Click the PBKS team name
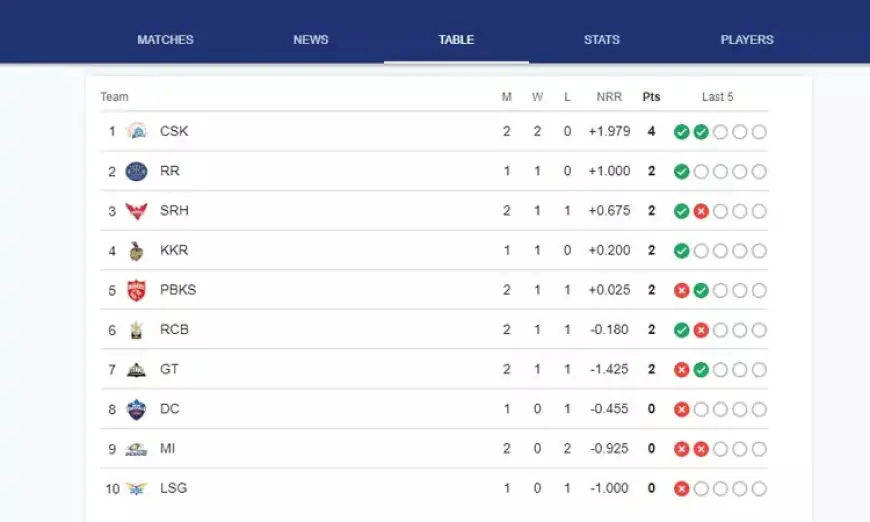 point(177,290)
